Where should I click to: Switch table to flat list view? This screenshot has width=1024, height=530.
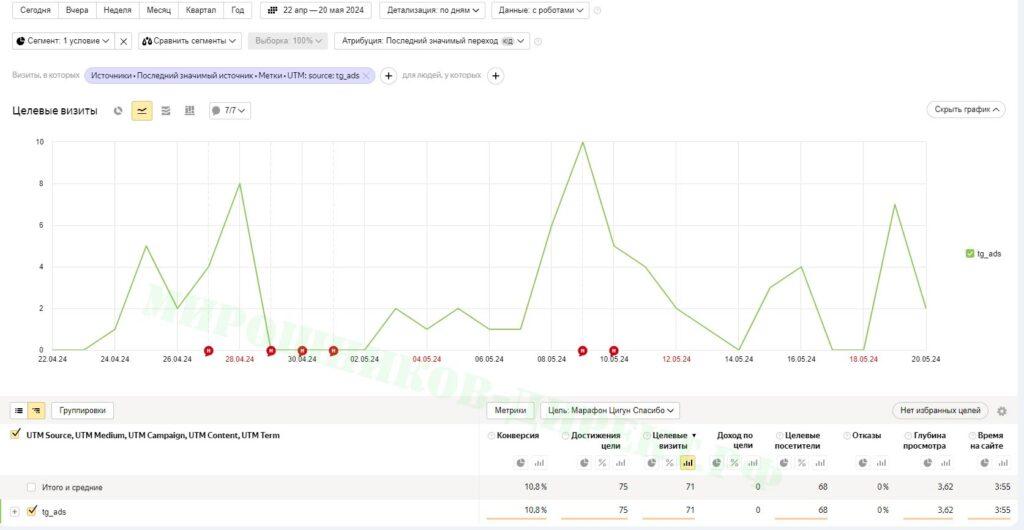click(19, 410)
